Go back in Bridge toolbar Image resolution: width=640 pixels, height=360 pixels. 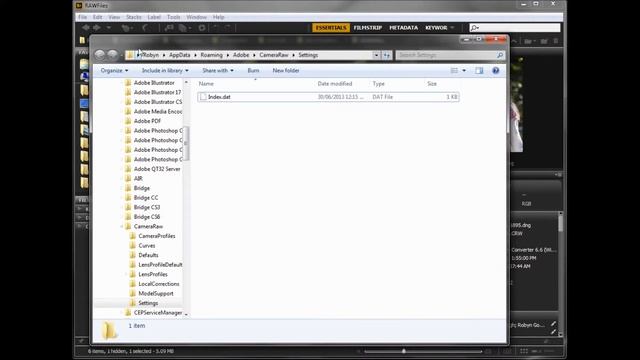coord(86,28)
